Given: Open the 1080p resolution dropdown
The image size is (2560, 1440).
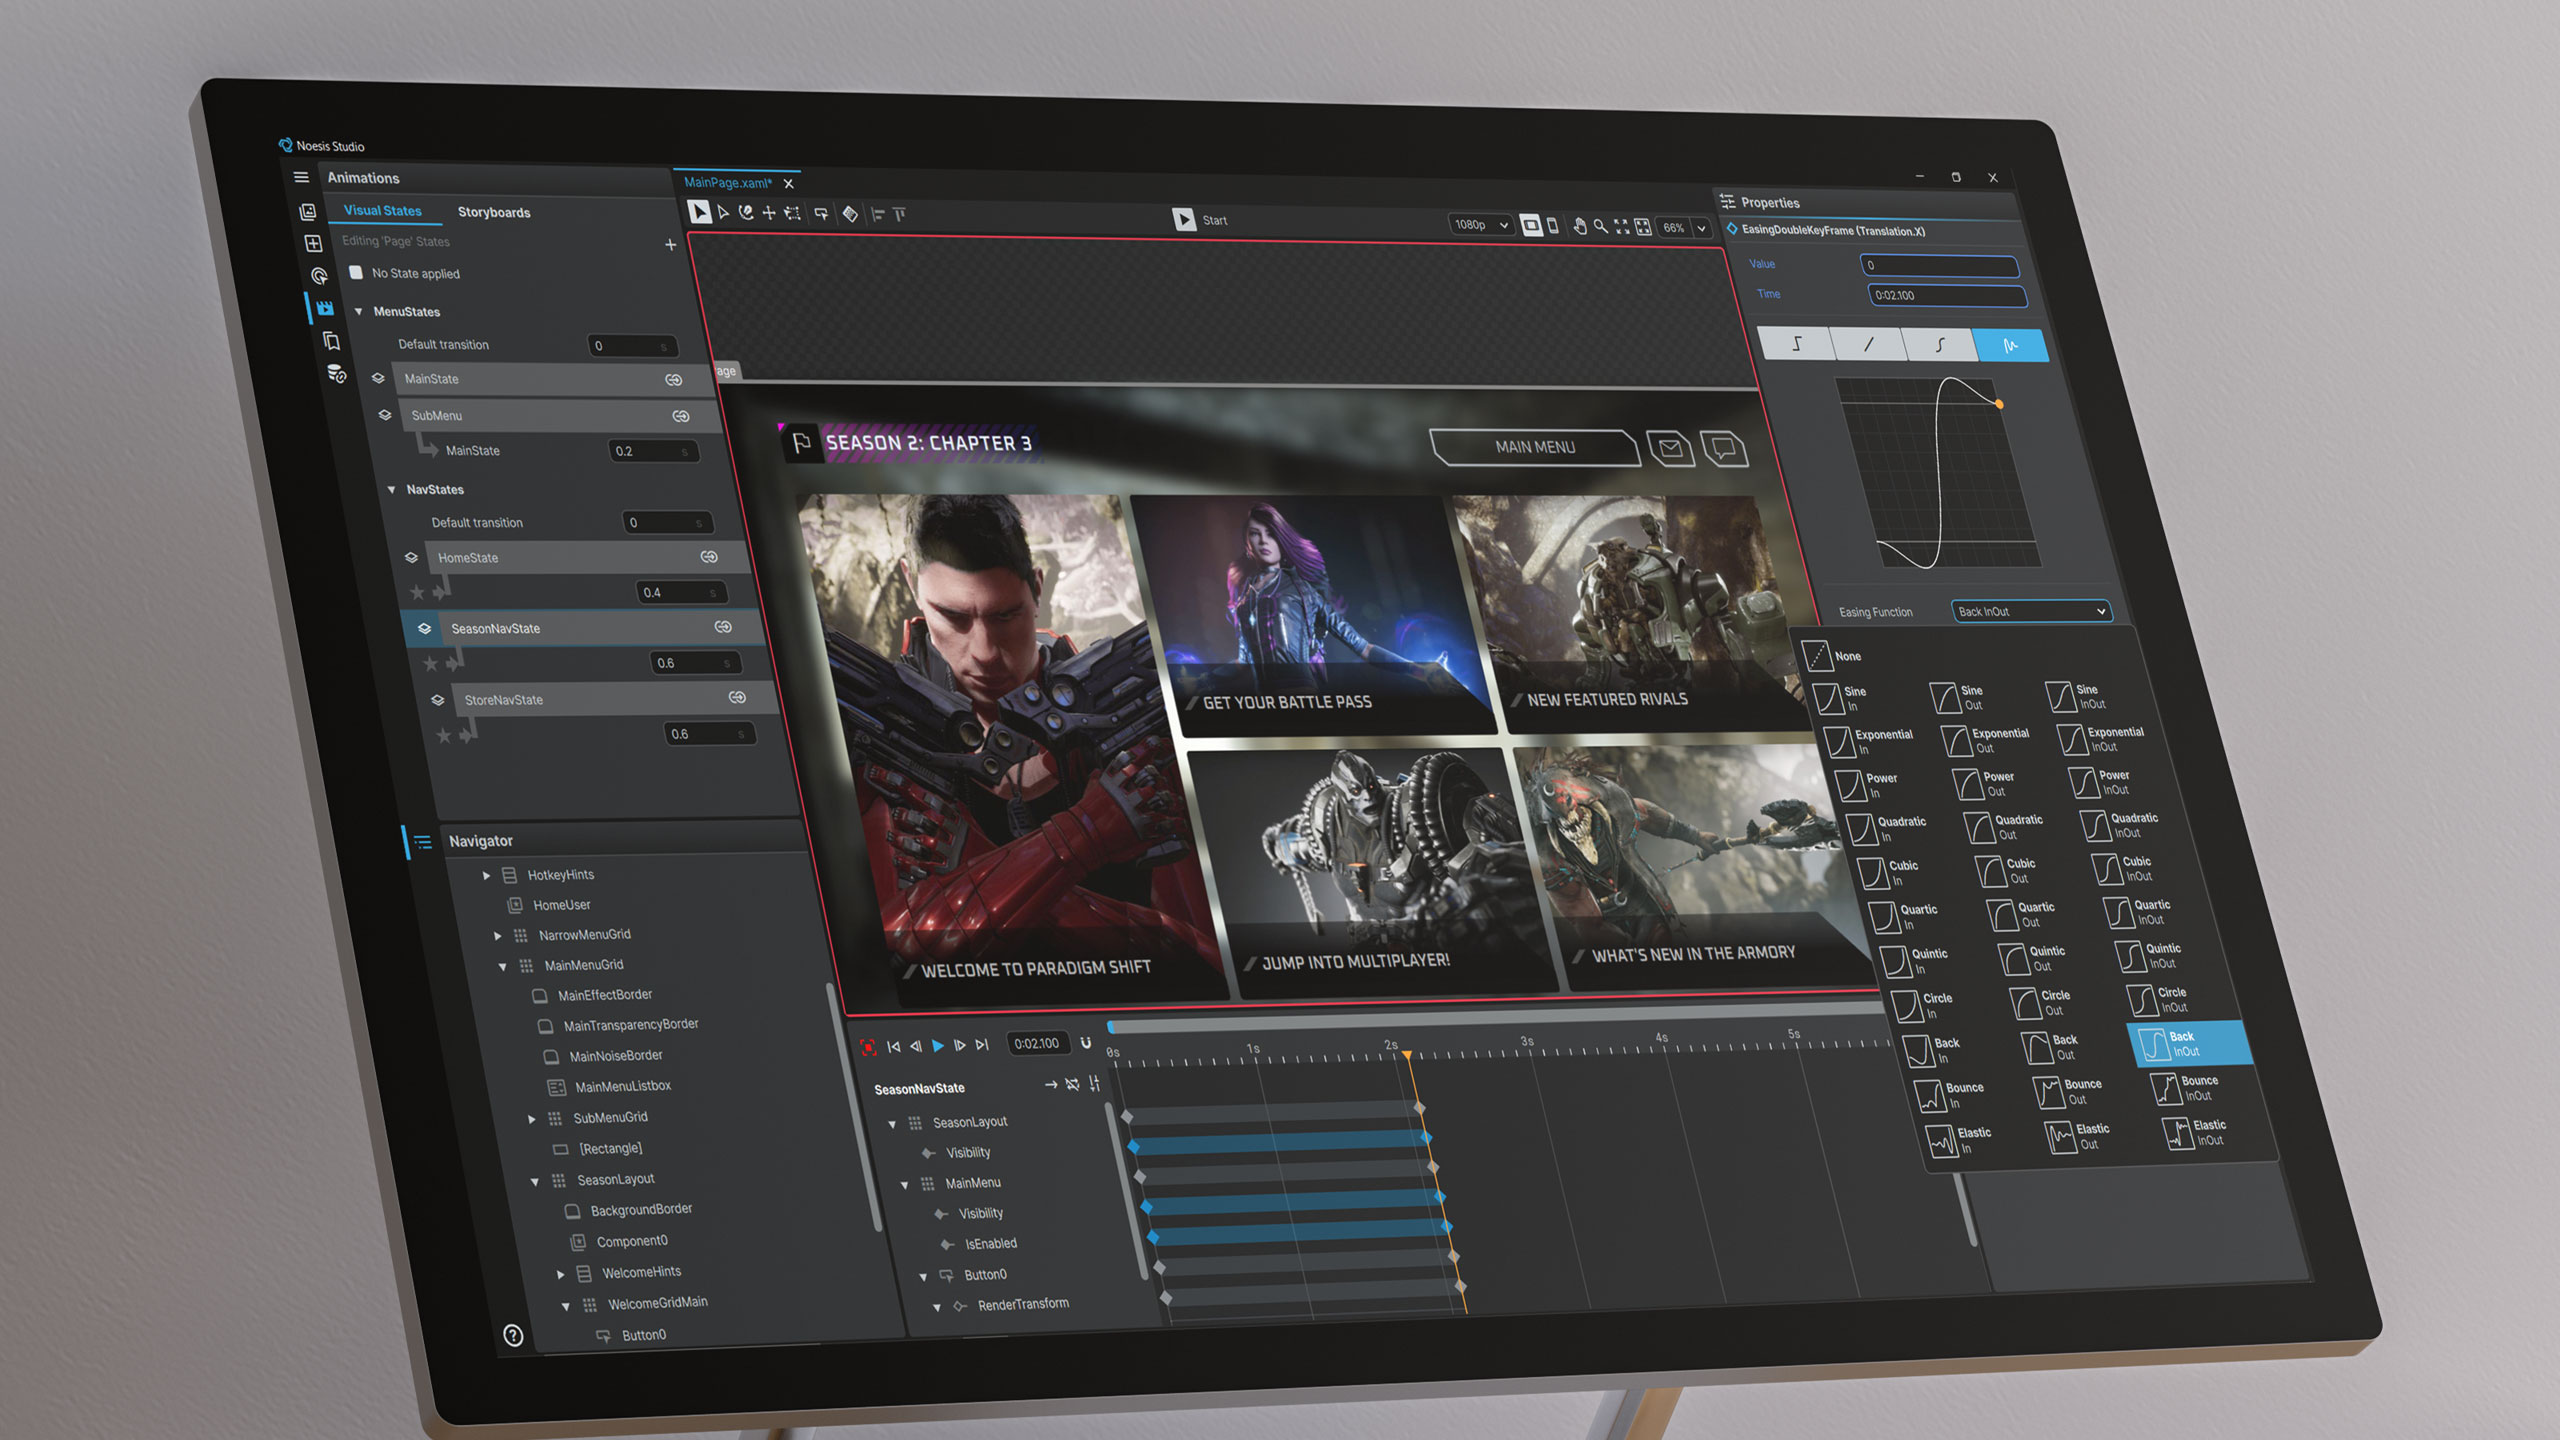Looking at the screenshot, I should click(x=1480, y=225).
